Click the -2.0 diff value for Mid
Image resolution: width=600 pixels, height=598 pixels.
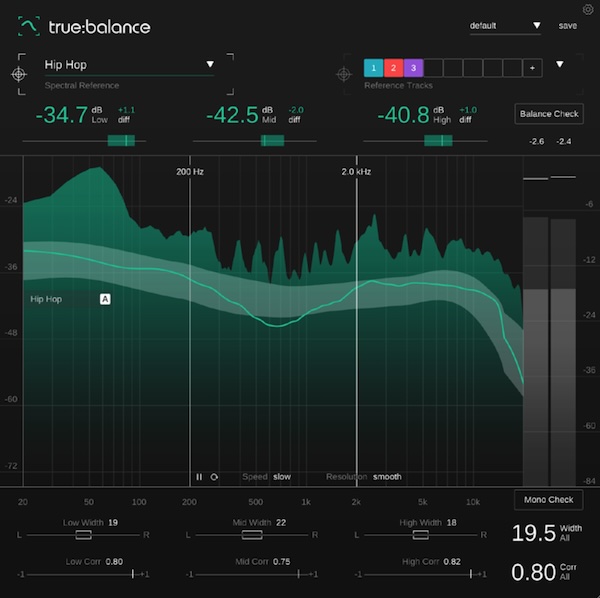click(x=296, y=110)
